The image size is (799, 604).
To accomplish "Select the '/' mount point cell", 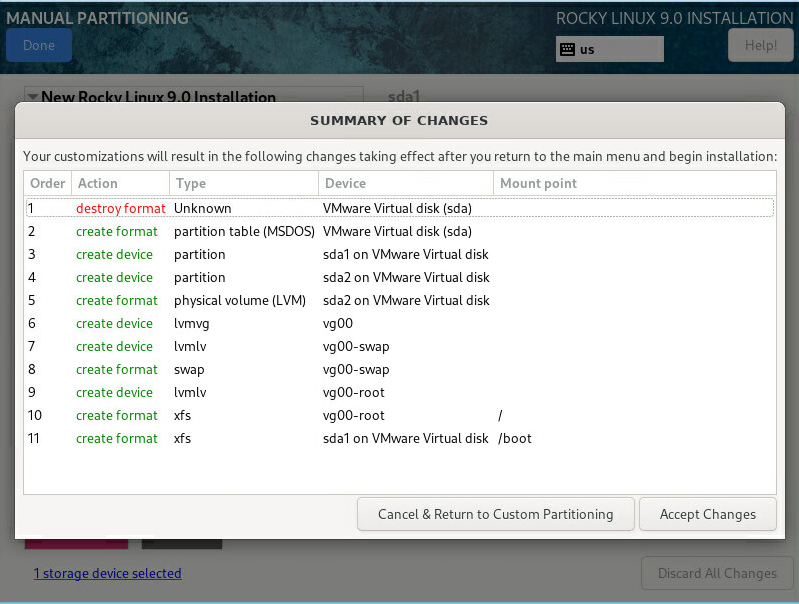I will coord(500,416).
